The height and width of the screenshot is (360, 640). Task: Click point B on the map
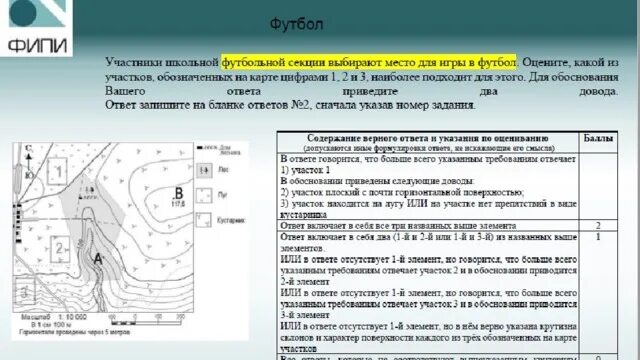(x=178, y=193)
